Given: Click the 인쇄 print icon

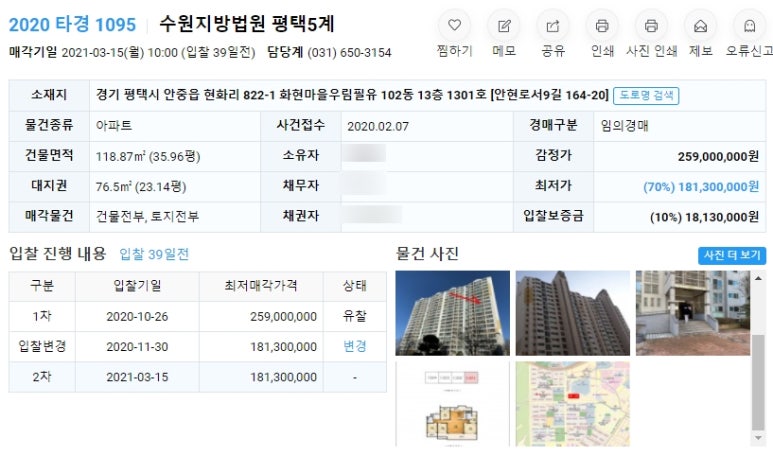Looking at the screenshot, I should click(x=602, y=26).
